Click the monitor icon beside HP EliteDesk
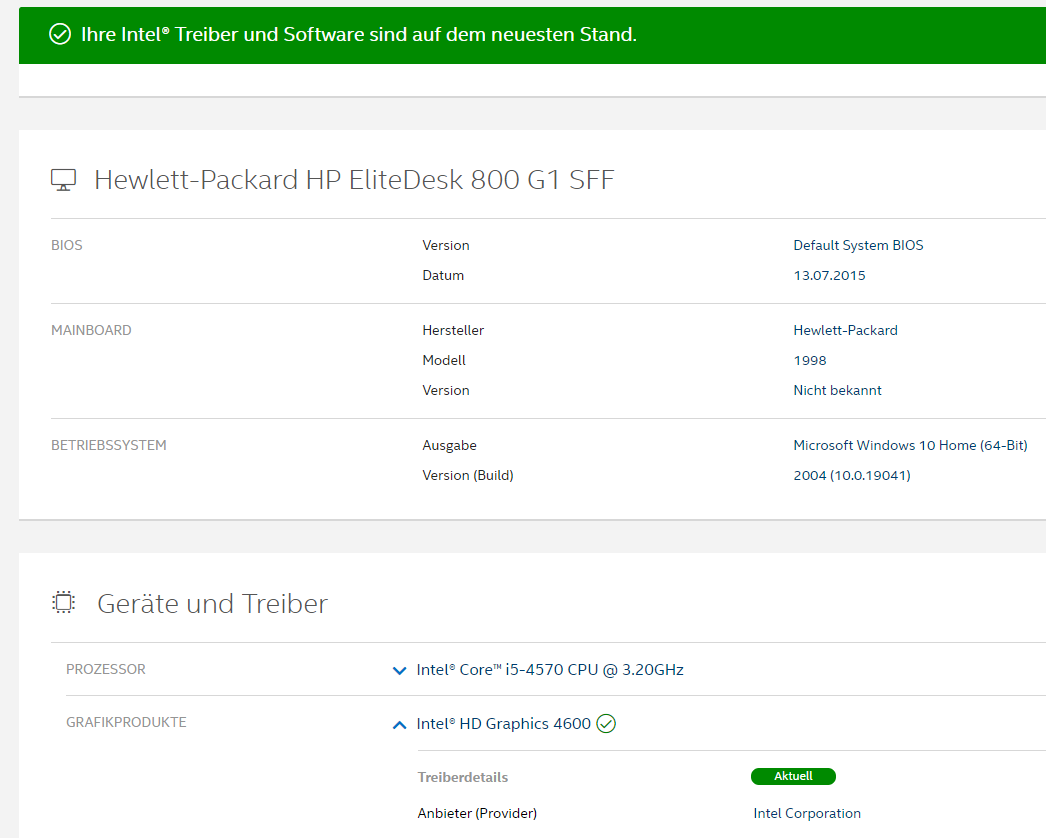1046x838 pixels. pos(63,180)
